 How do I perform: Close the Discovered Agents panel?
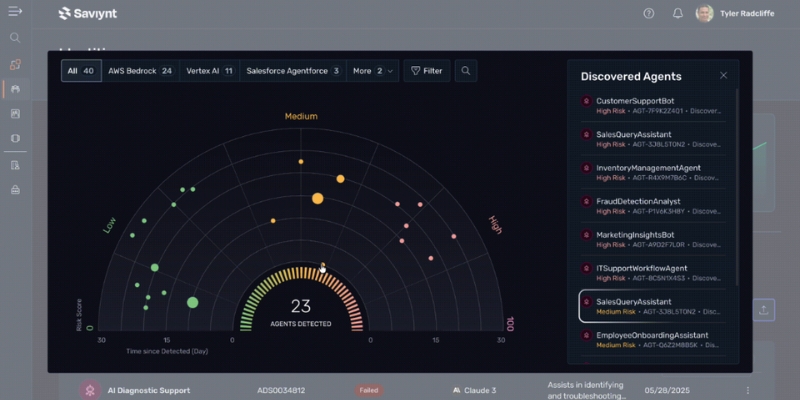click(724, 76)
